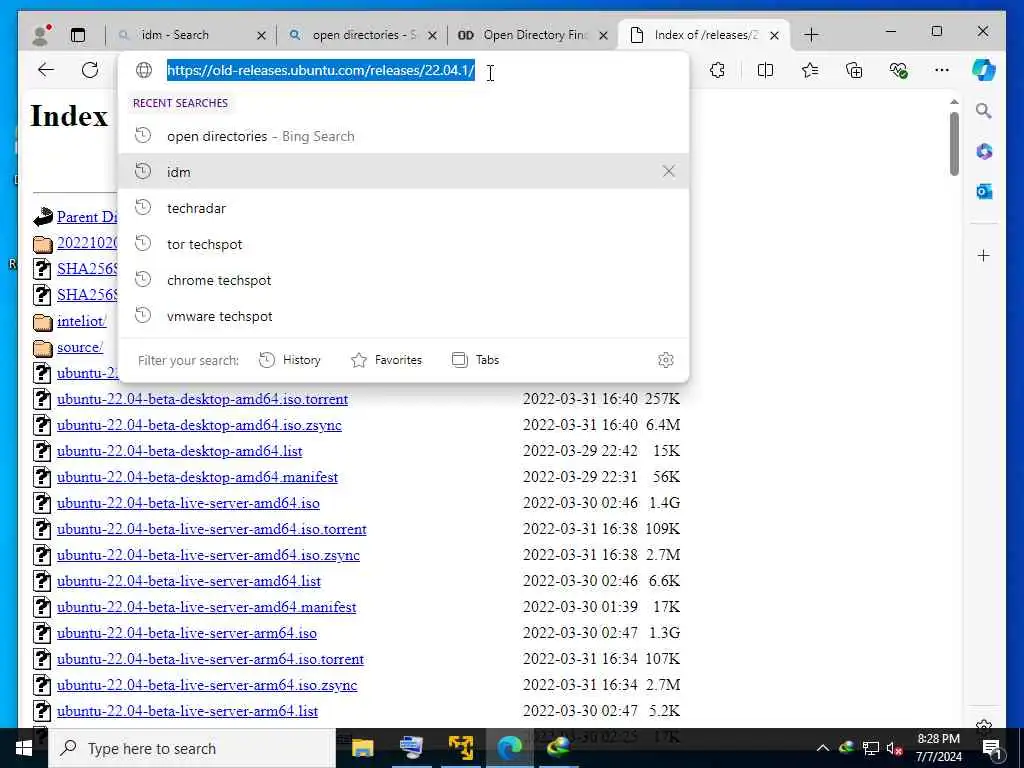Open the Edge profile icon
The height and width of the screenshot is (768, 1024).
(41, 35)
